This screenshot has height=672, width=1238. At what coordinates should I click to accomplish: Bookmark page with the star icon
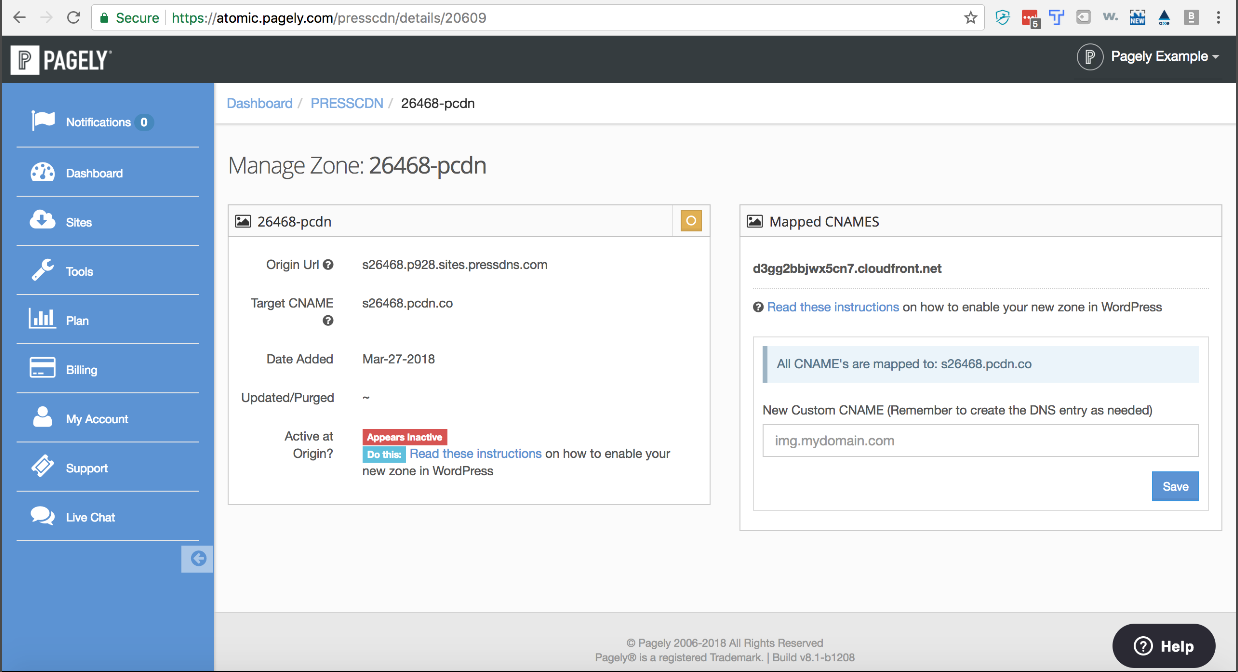pyautogui.click(x=970, y=17)
